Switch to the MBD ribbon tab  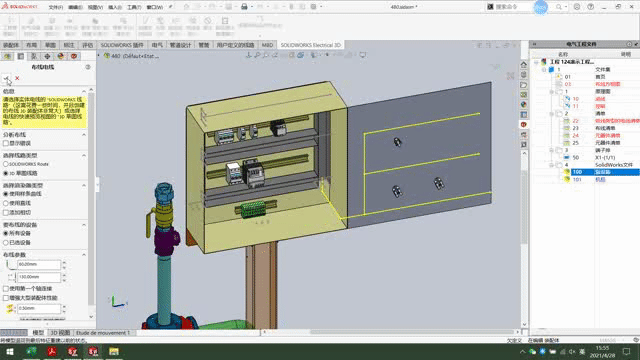click(x=267, y=45)
